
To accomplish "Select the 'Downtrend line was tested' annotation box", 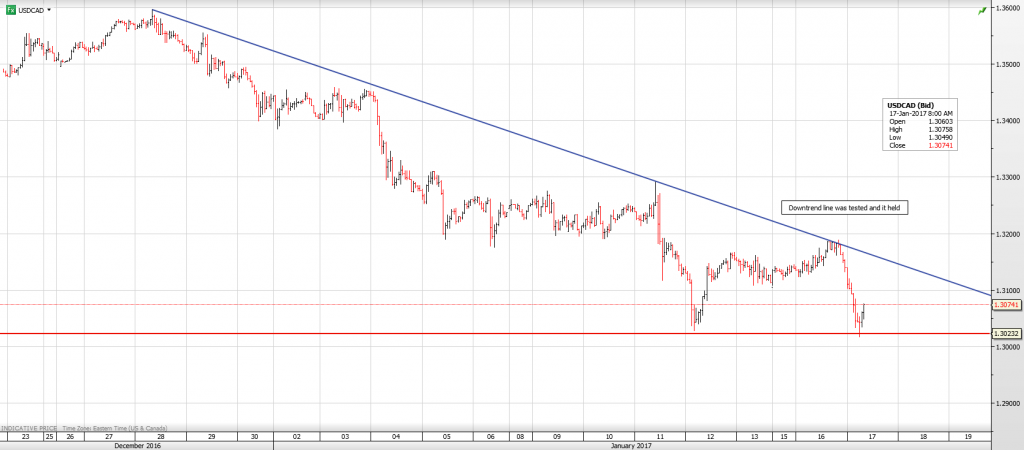I will pyautogui.click(x=845, y=208).
